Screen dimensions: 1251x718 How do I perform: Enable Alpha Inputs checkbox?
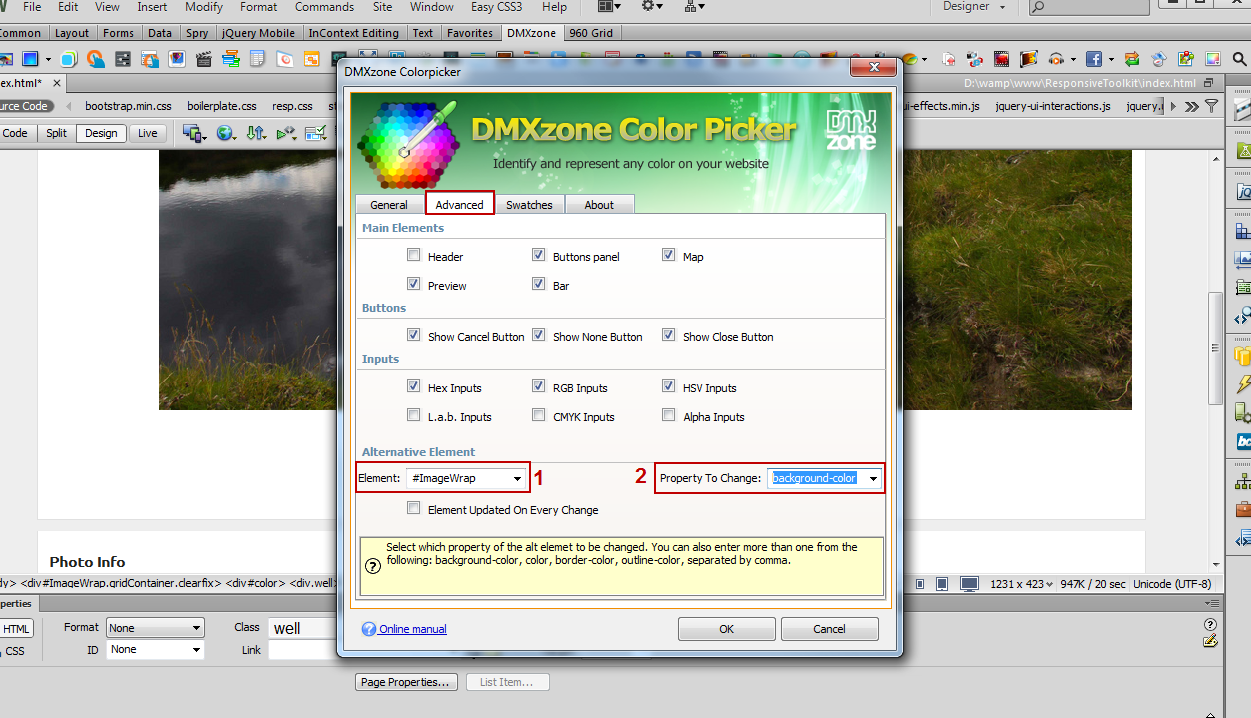click(669, 415)
